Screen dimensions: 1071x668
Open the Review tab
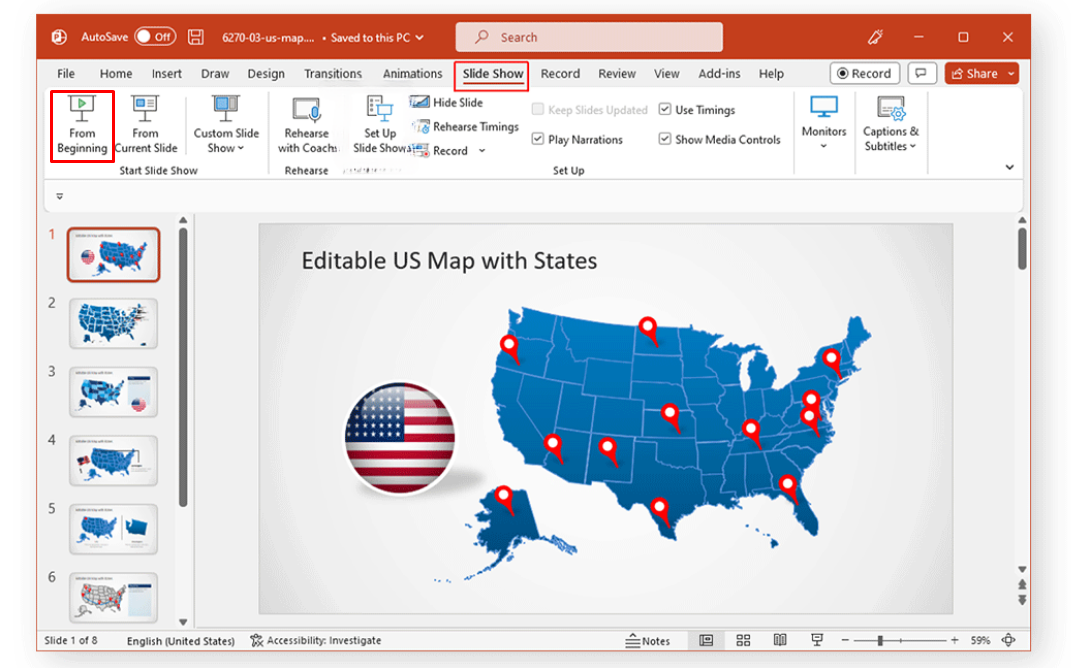point(617,74)
